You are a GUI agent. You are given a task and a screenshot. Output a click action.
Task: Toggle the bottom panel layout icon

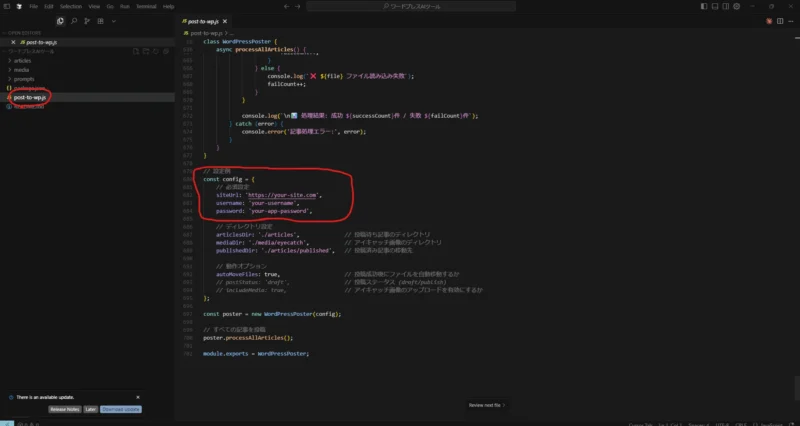(715, 7)
